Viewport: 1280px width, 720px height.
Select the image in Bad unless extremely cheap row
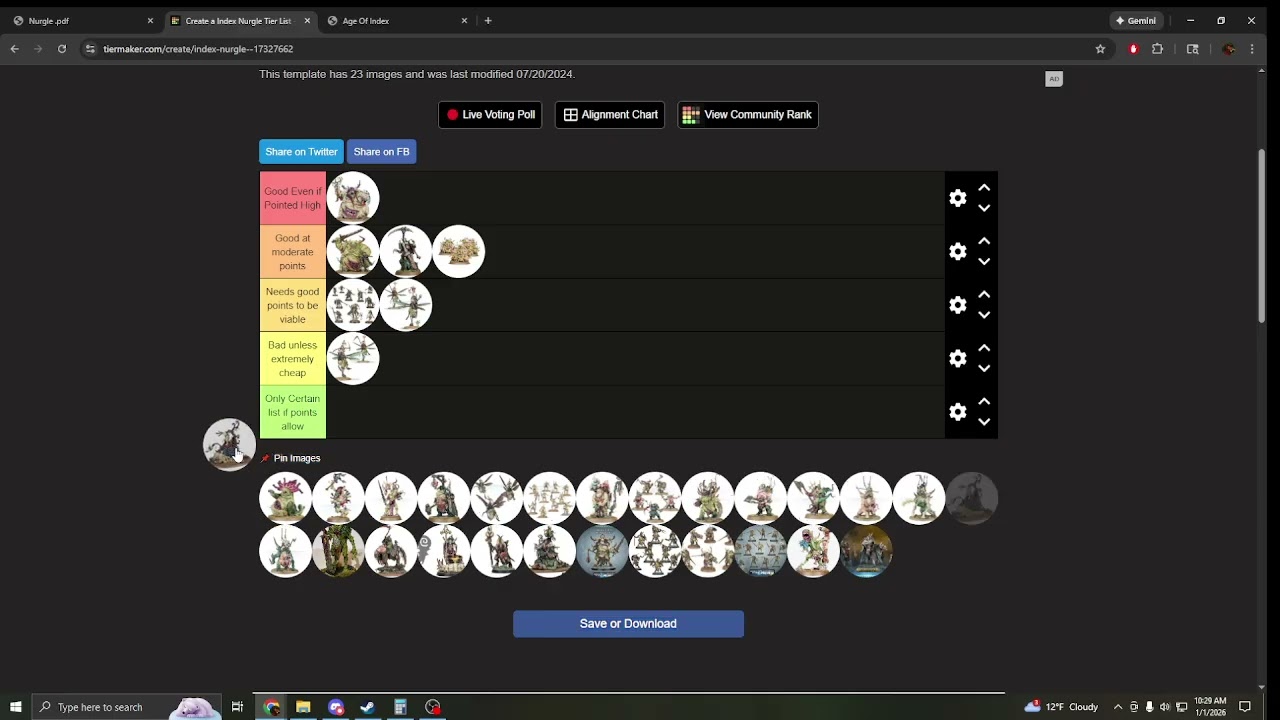click(353, 358)
